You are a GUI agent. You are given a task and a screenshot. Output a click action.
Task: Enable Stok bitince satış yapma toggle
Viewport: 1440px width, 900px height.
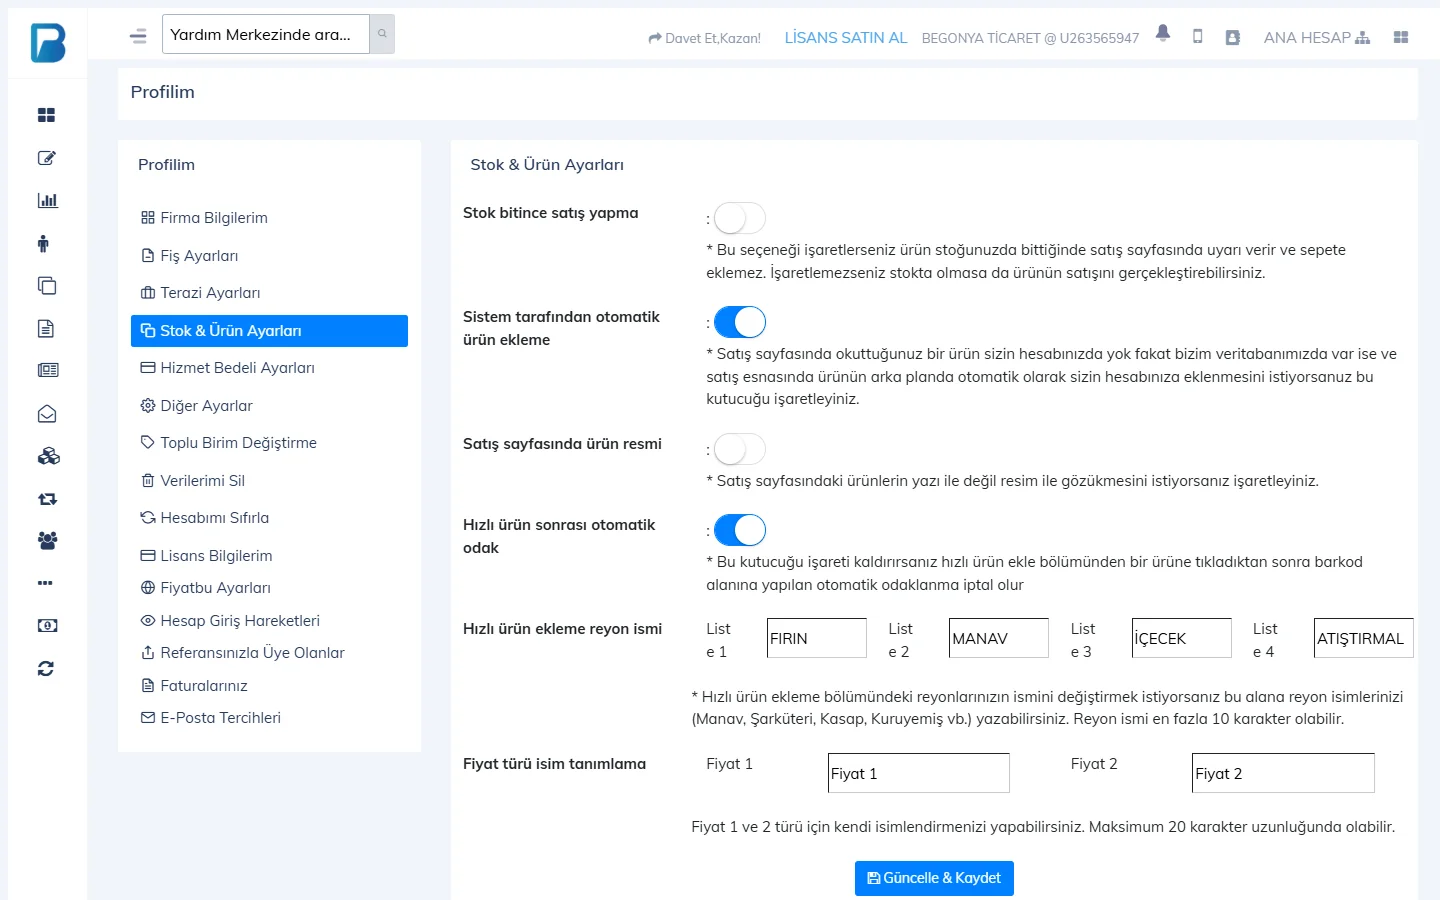point(739,218)
